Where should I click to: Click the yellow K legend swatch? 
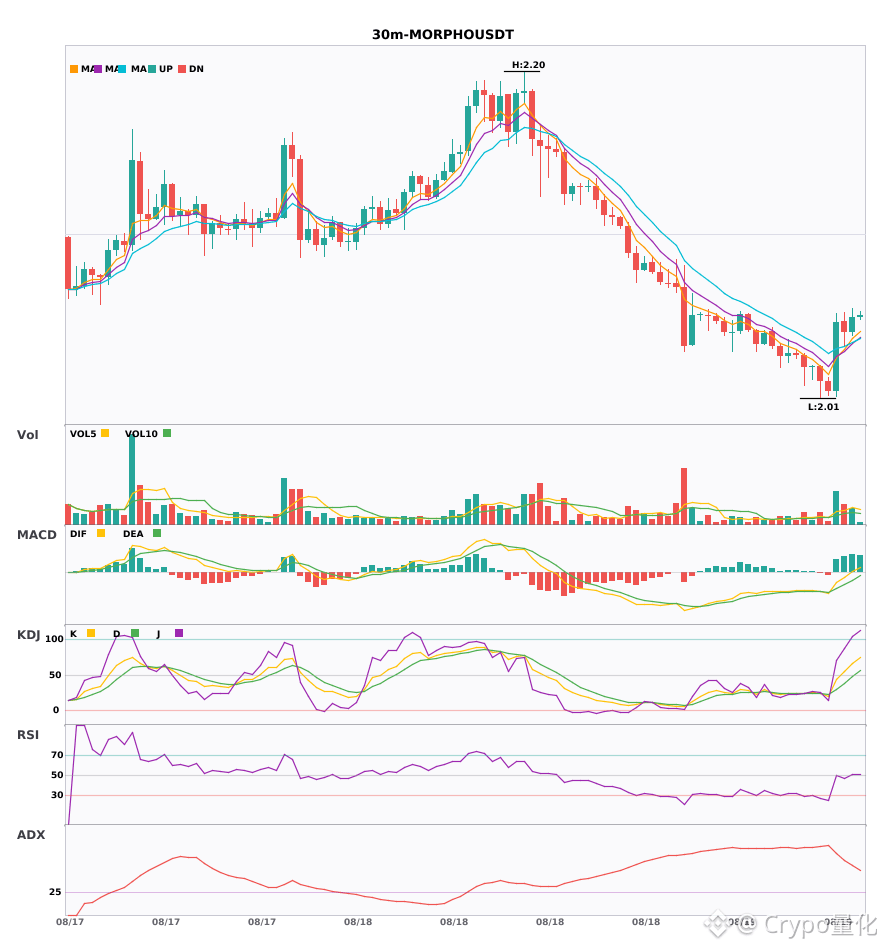pos(91,633)
